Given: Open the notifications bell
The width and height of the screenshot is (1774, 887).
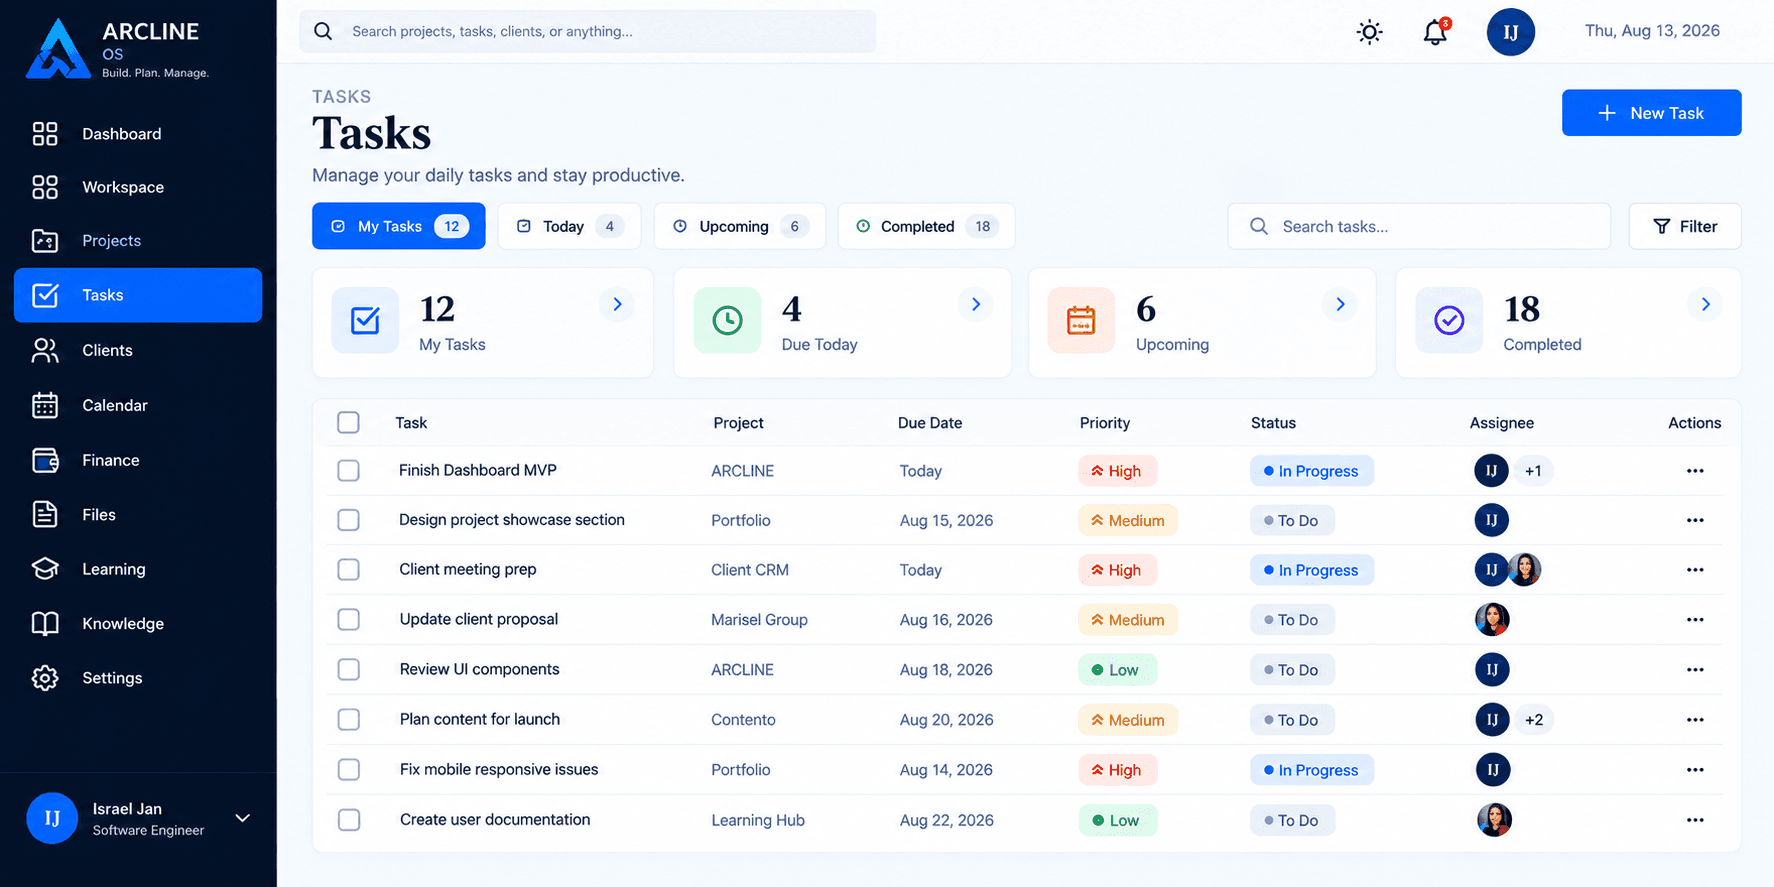Looking at the screenshot, I should pos(1435,32).
